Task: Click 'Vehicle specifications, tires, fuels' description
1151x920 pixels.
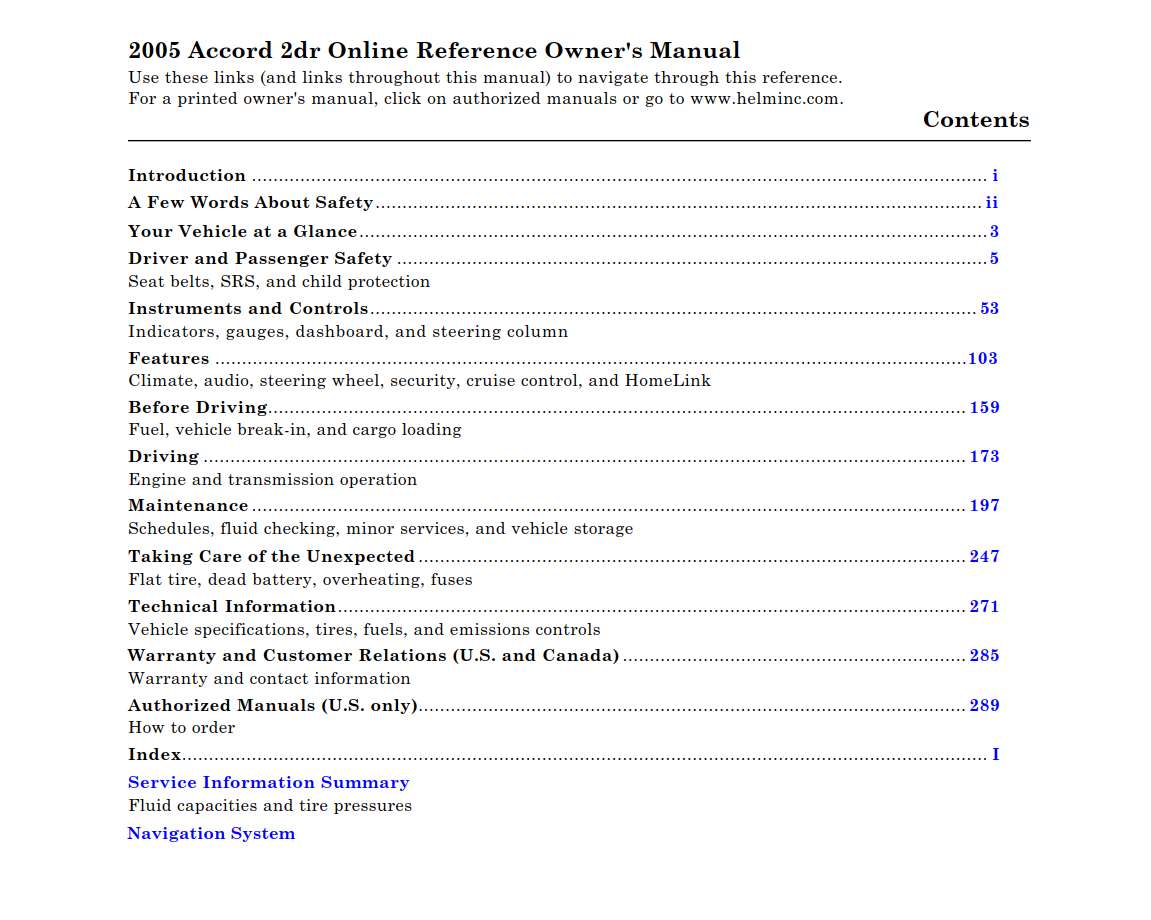Action: tap(364, 630)
